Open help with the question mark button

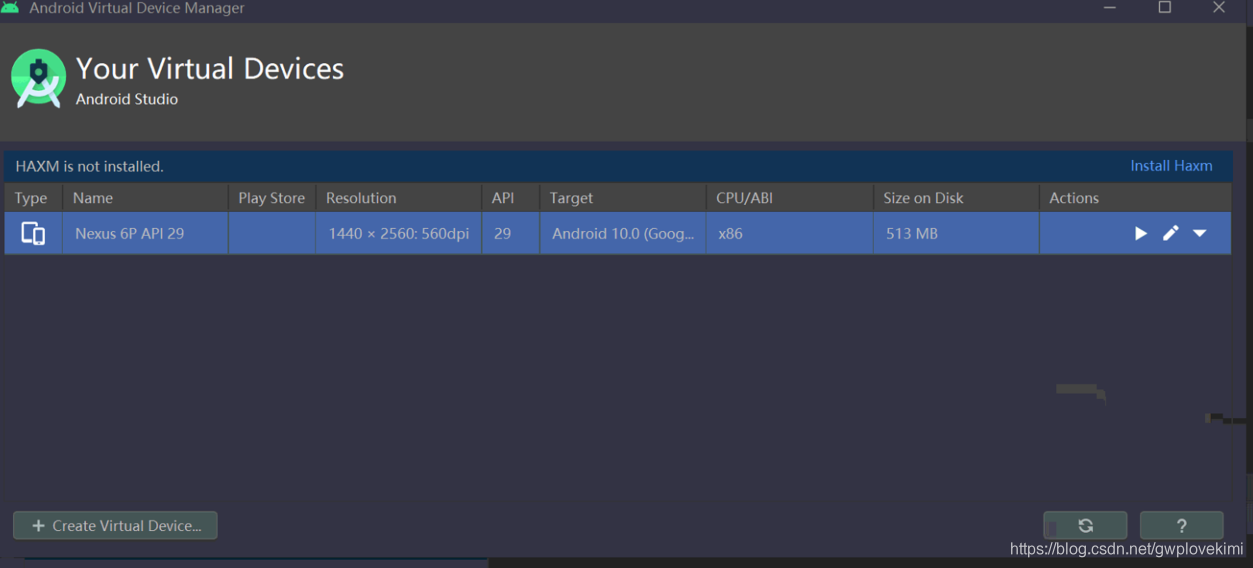[x=1181, y=525]
